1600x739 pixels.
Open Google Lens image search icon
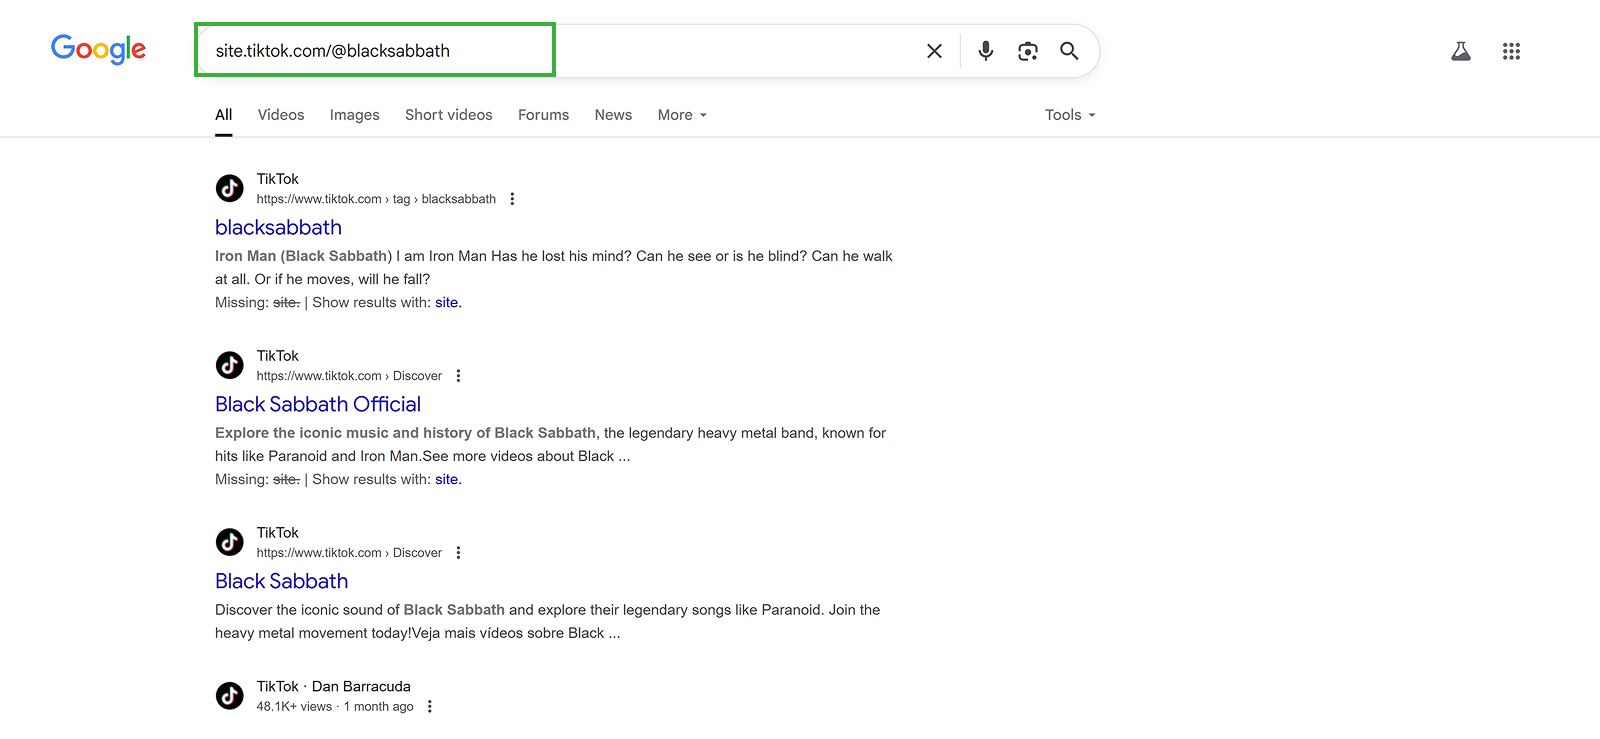(1028, 51)
